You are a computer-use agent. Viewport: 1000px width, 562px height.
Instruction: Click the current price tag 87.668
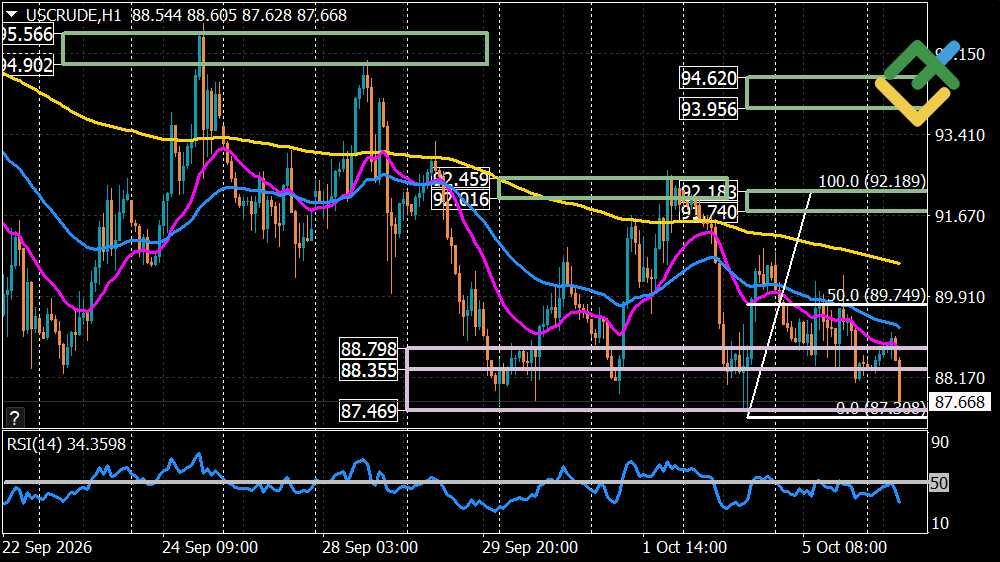point(959,402)
